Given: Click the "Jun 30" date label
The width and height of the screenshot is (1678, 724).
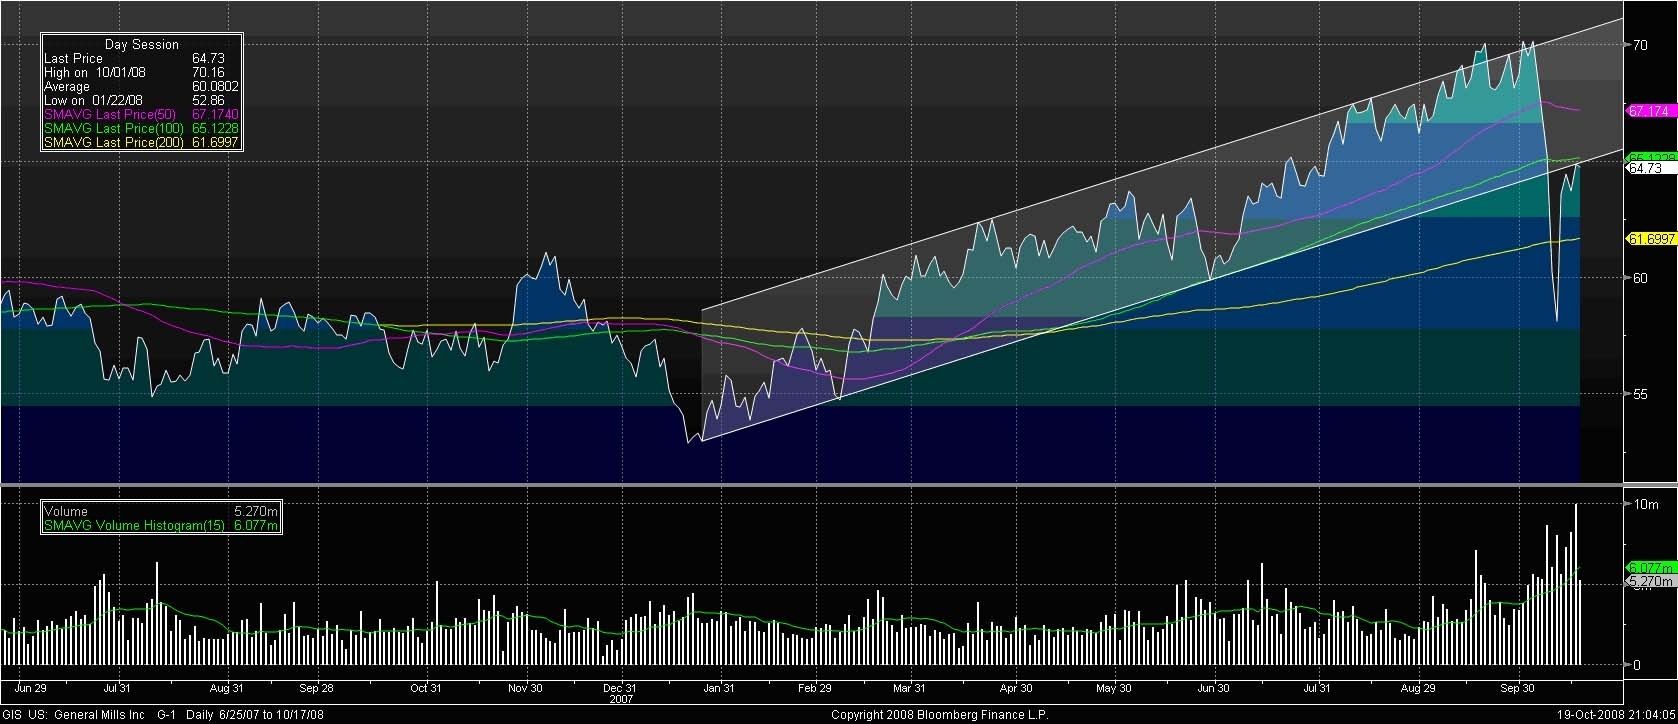Looking at the screenshot, I should pos(1213,689).
